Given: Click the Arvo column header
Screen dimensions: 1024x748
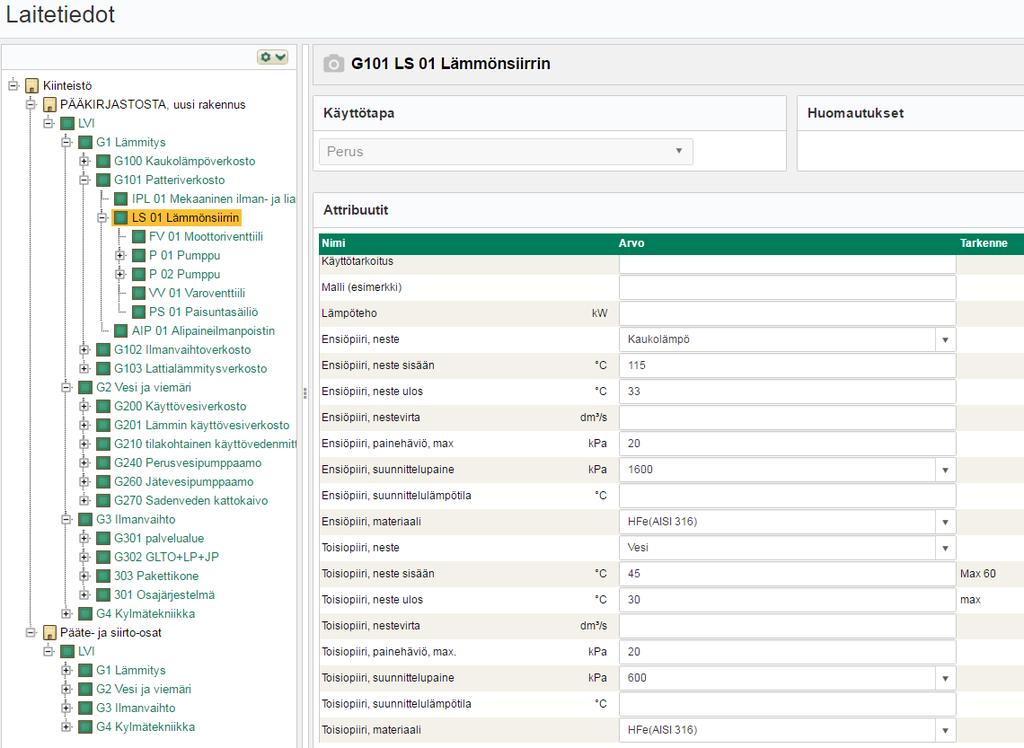Looking at the screenshot, I should (x=632, y=243).
